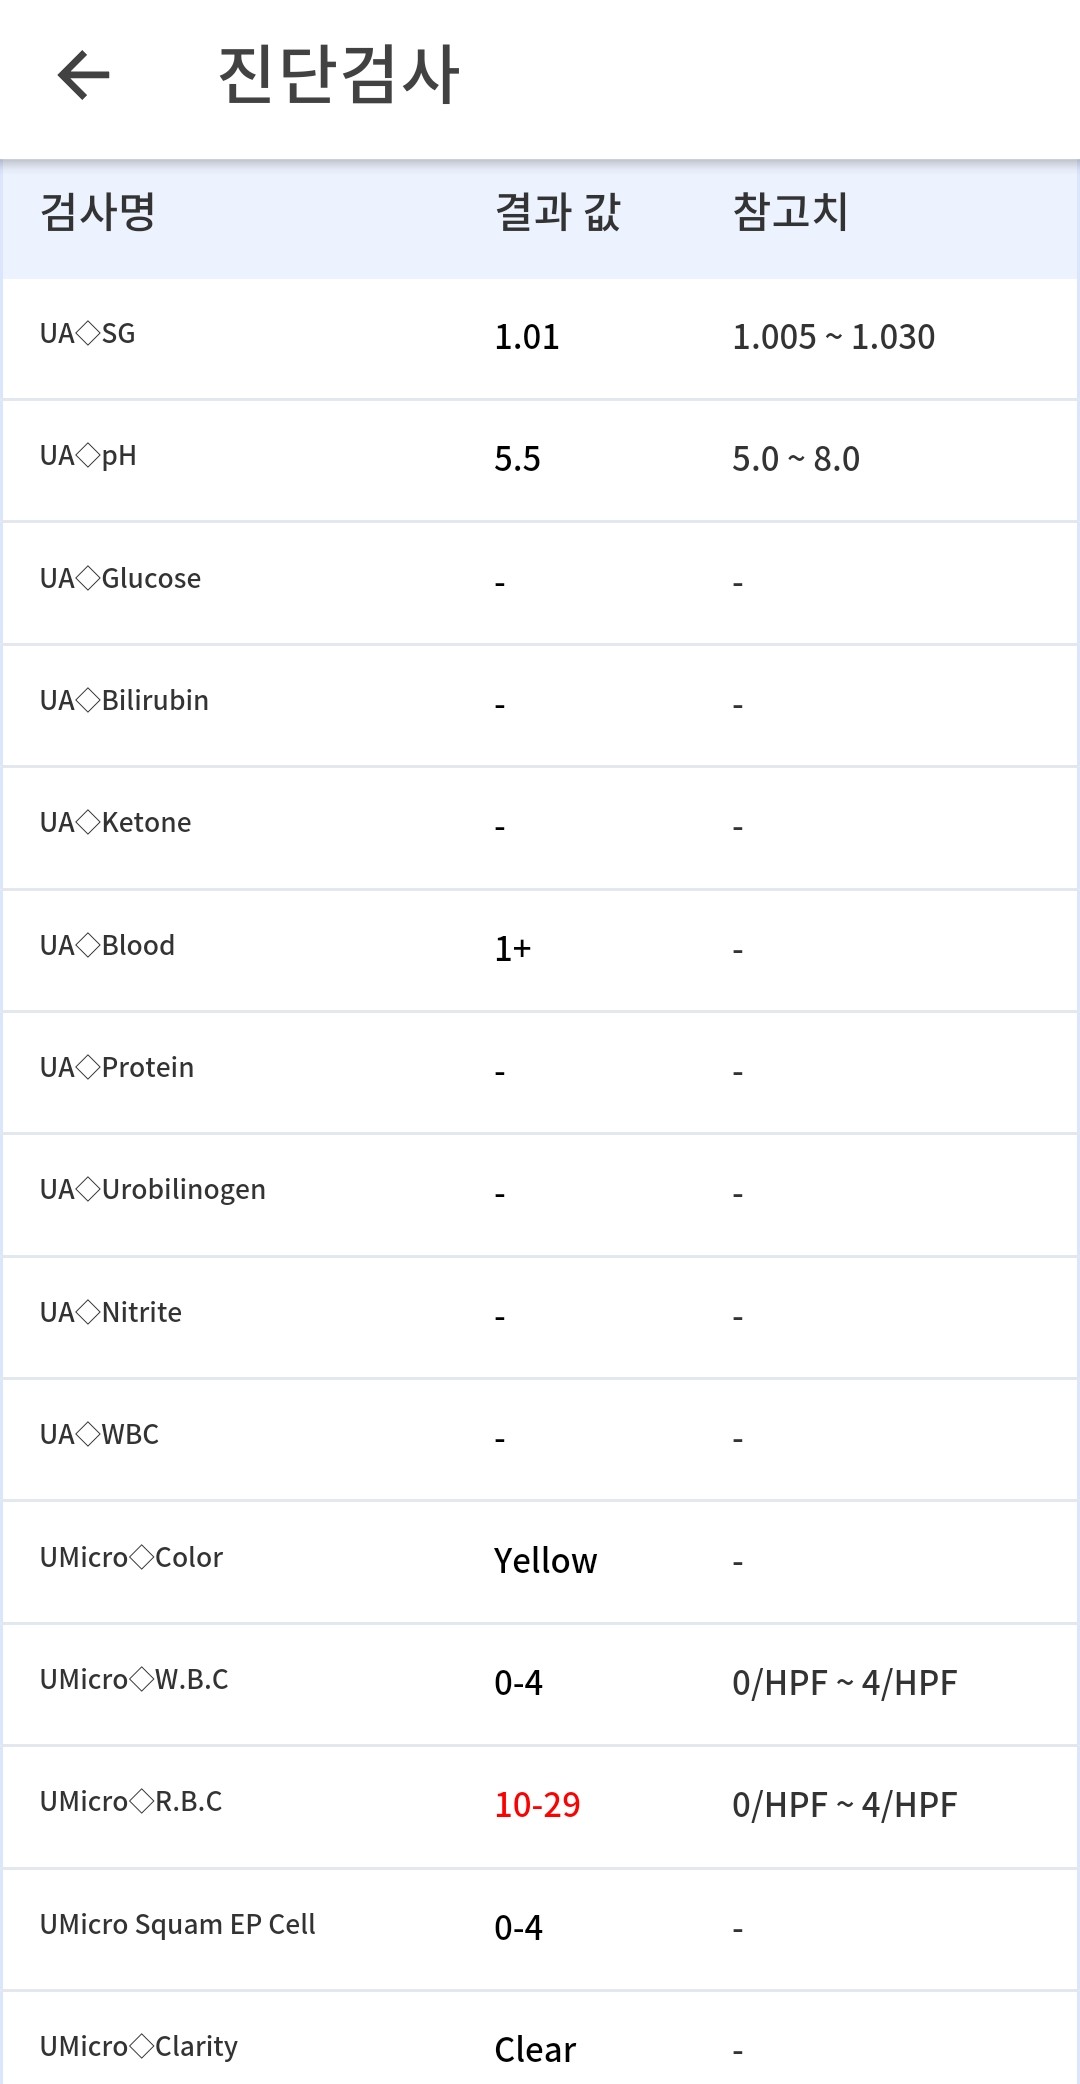Image resolution: width=1080 pixels, height=2084 pixels.
Task: Click the UMicro Color Yellow value
Action: (546, 1561)
